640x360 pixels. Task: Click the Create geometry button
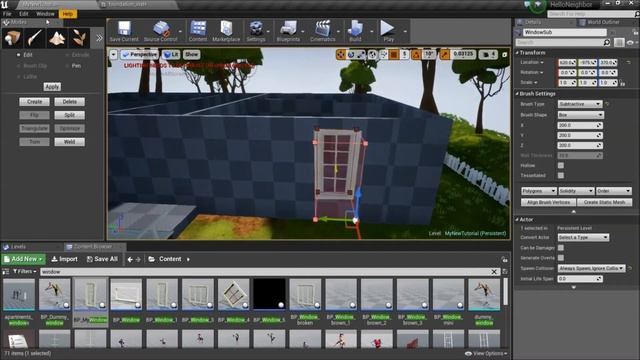click(x=34, y=102)
